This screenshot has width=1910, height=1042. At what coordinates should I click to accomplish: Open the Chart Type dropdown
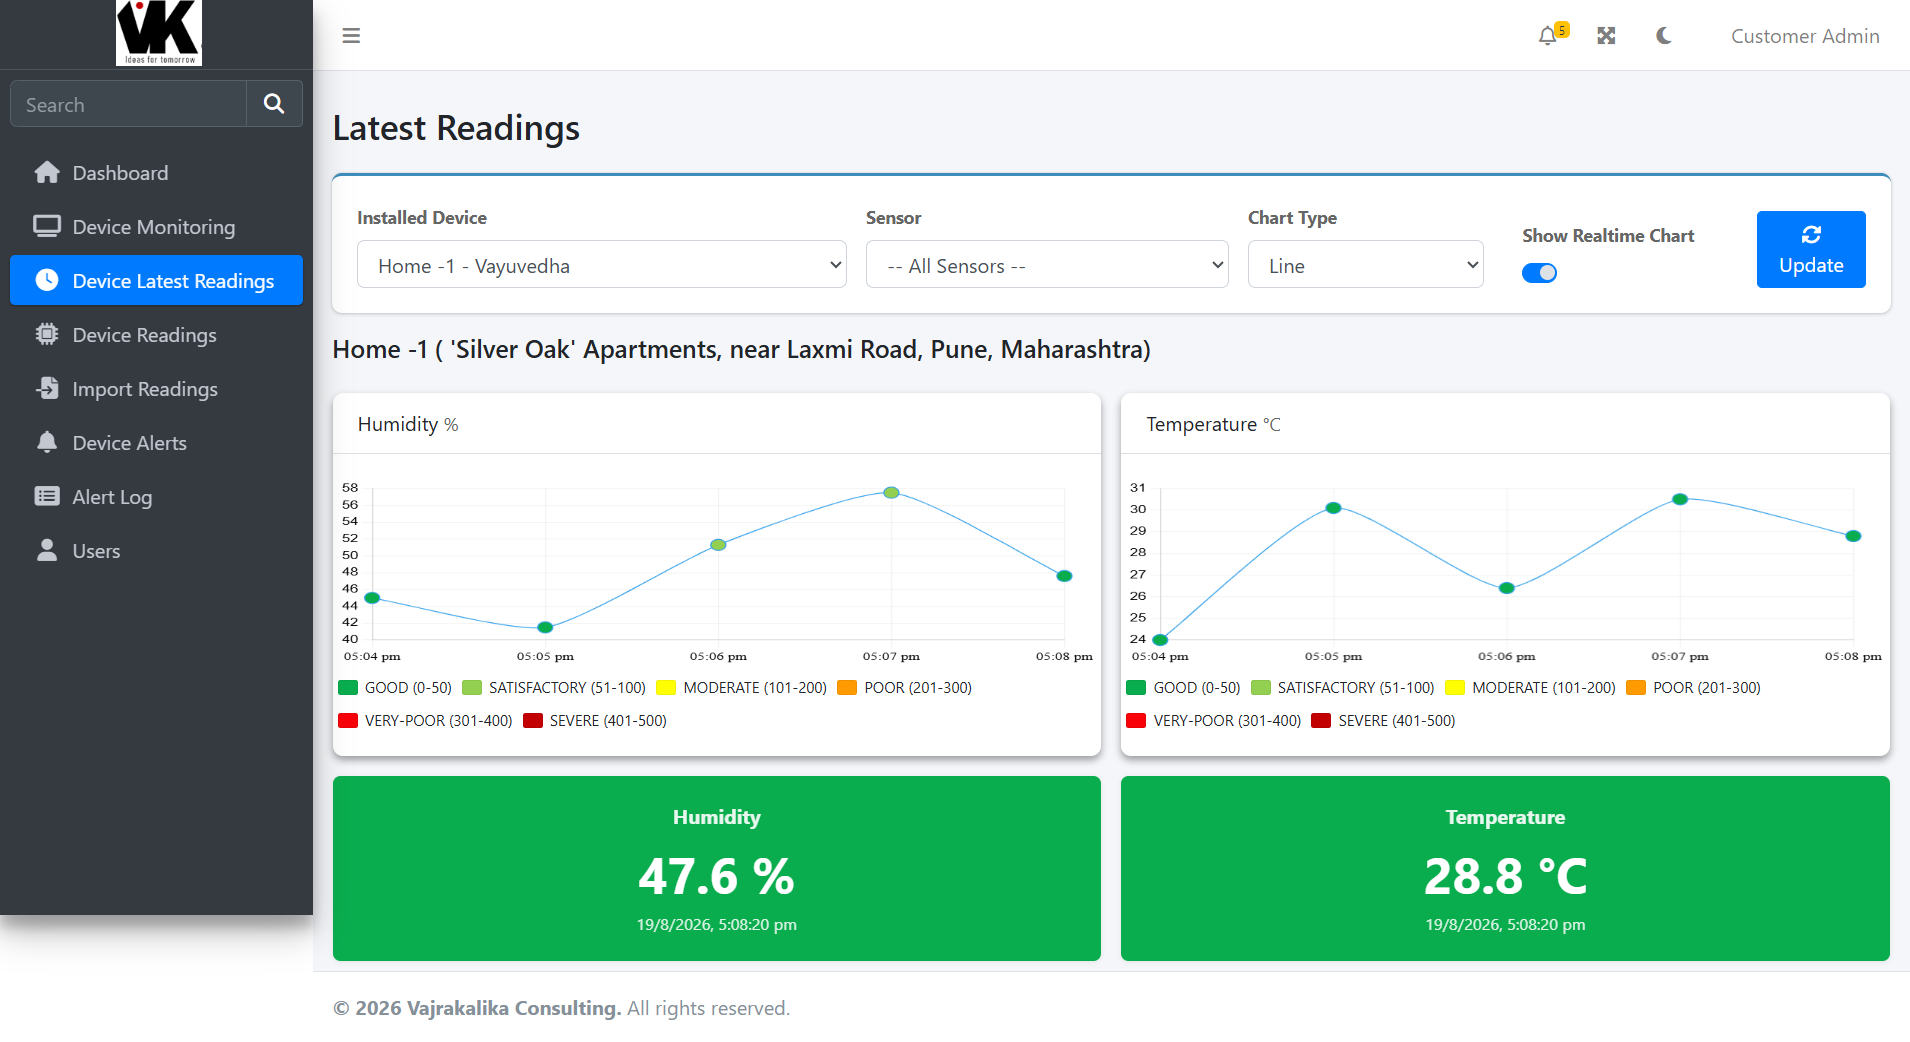pos(1366,265)
